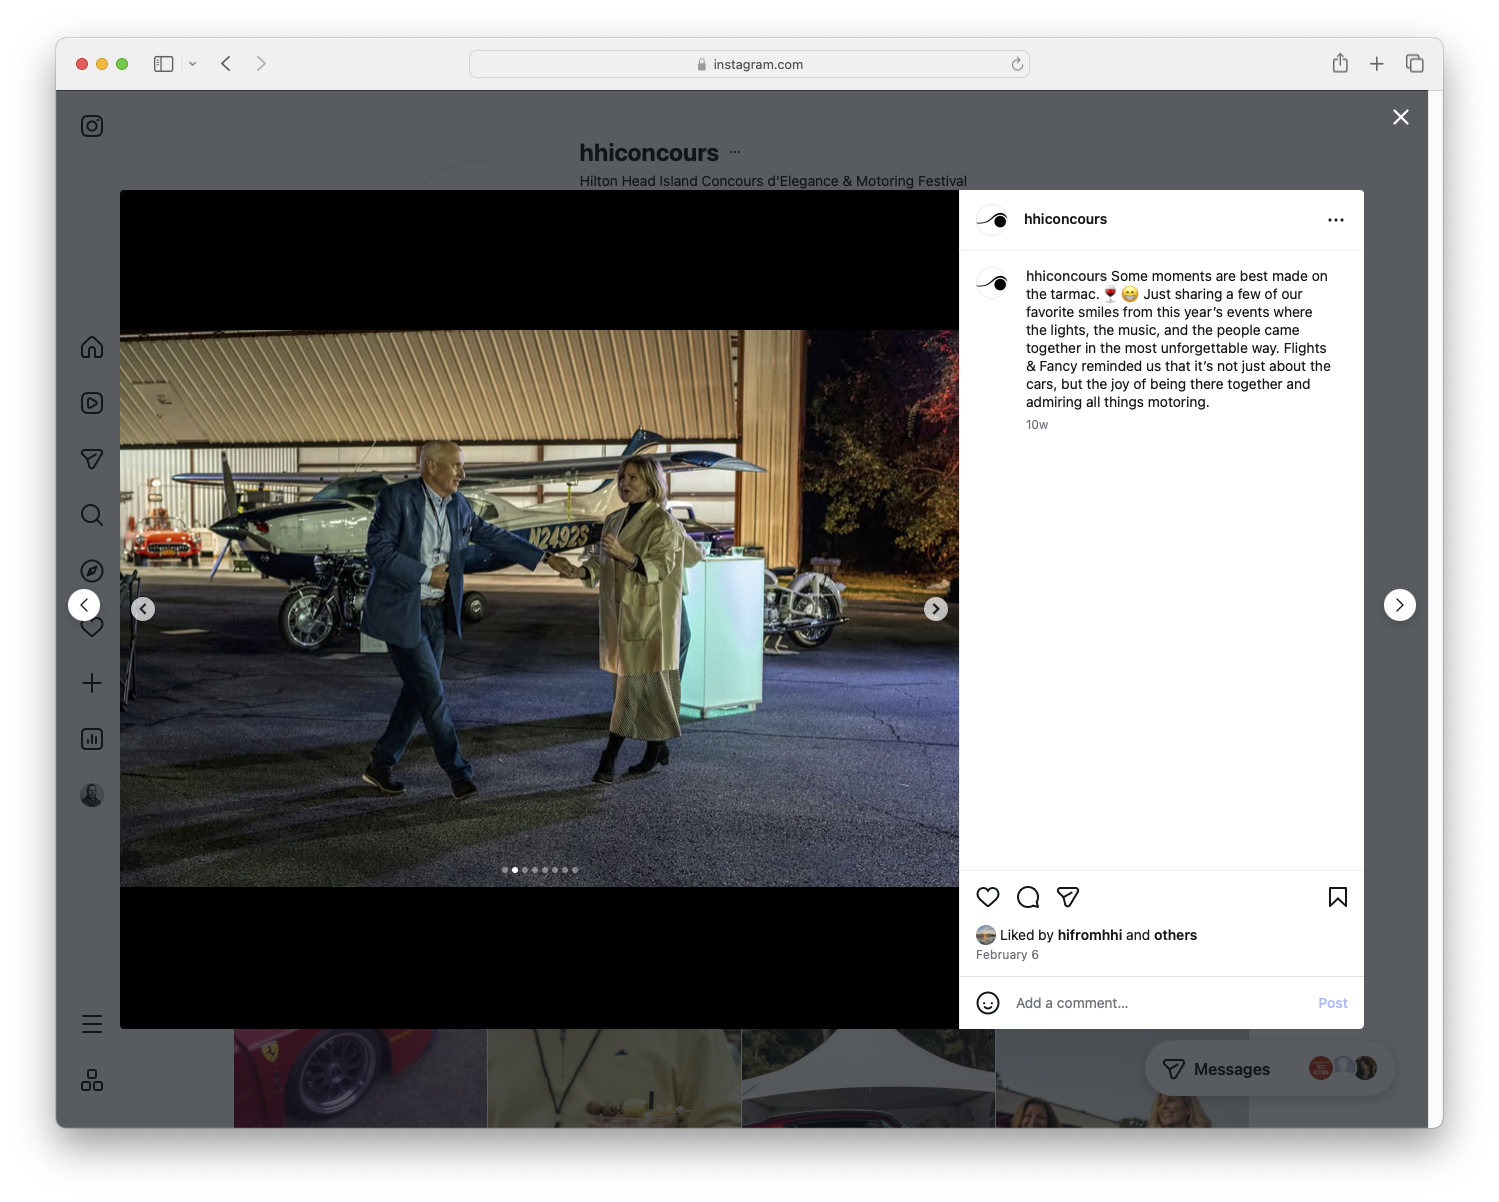This screenshot has width=1499, height=1202.
Task: Select the Reels icon in sidebar
Action: [91, 403]
